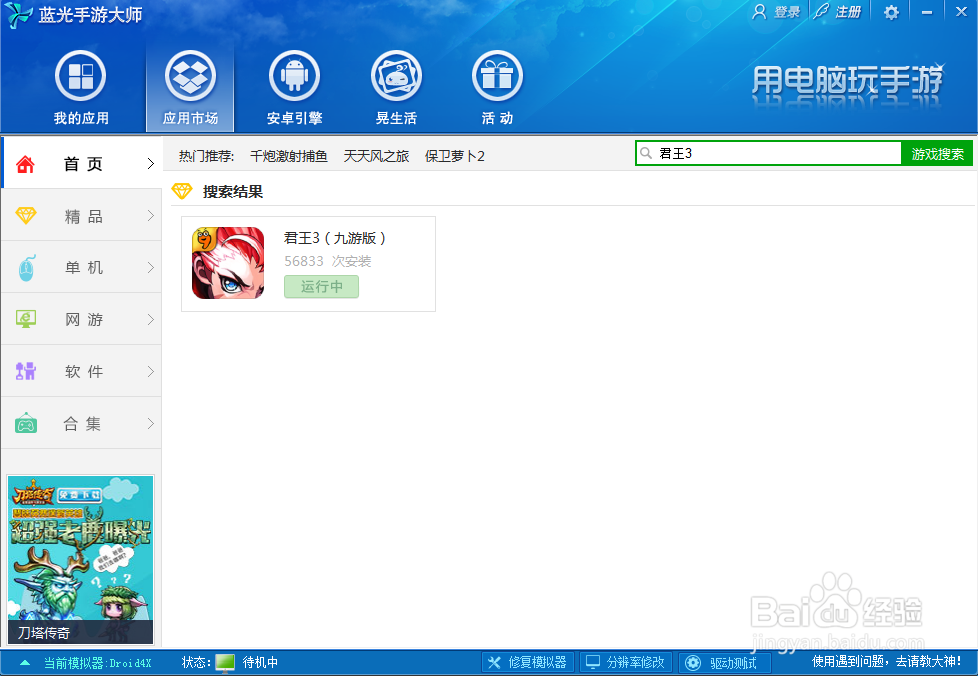Click the 分辨率修改 button label
The width and height of the screenshot is (978, 676).
pyautogui.click(x=636, y=662)
